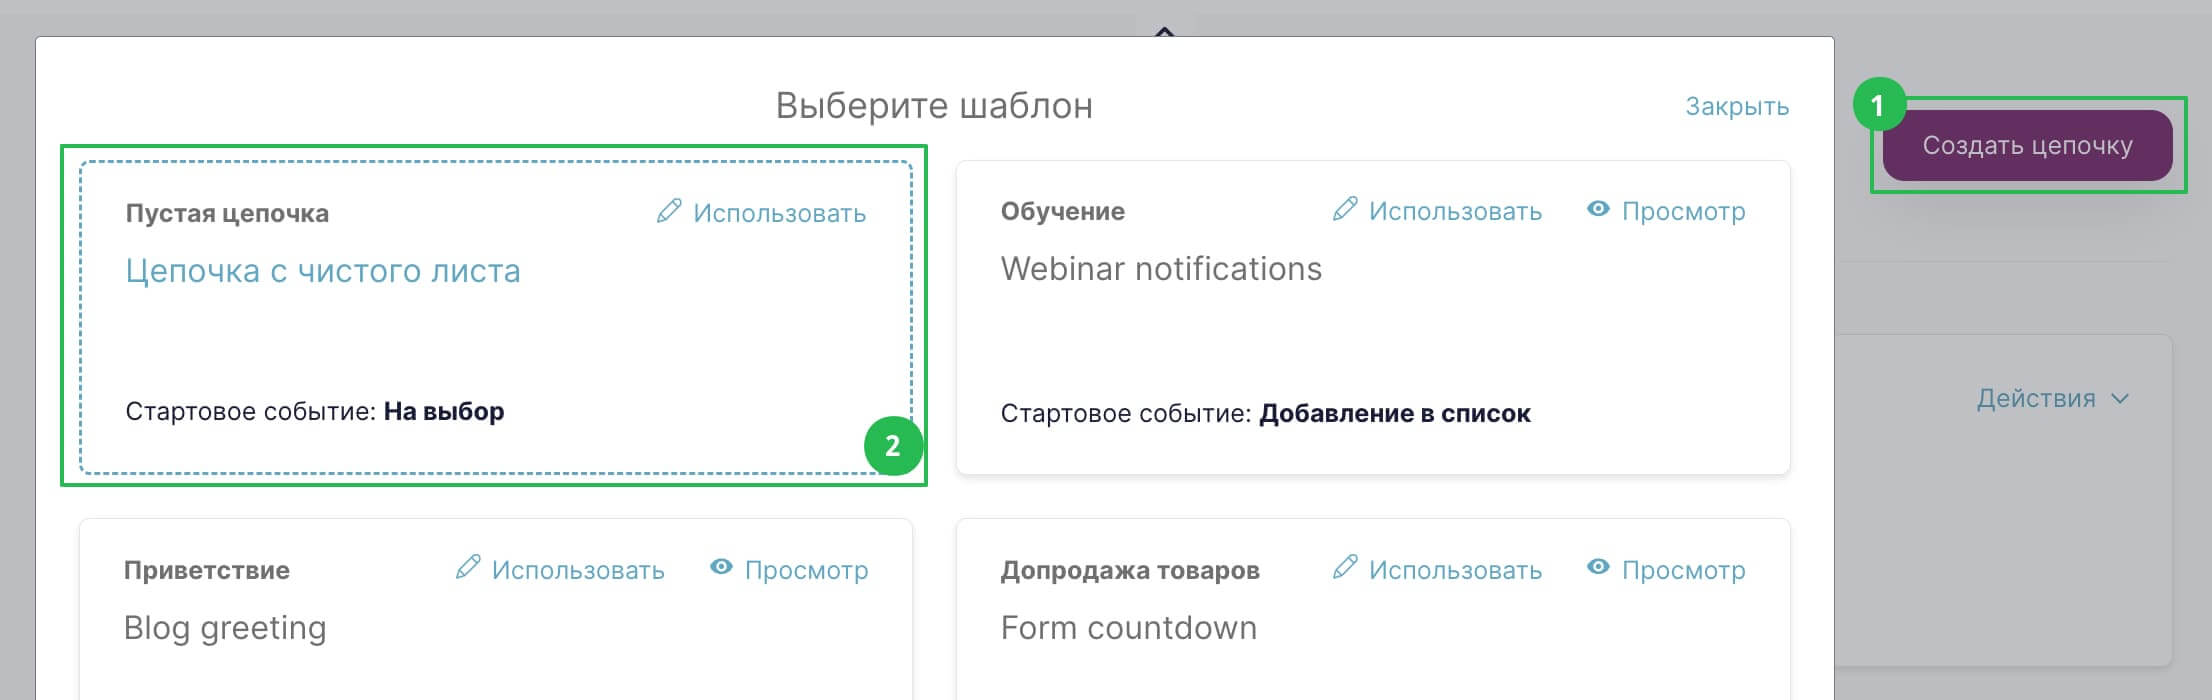2212x700 pixels.
Task: Click pencil icon in Допродажа товаров card
Action: click(x=1345, y=568)
